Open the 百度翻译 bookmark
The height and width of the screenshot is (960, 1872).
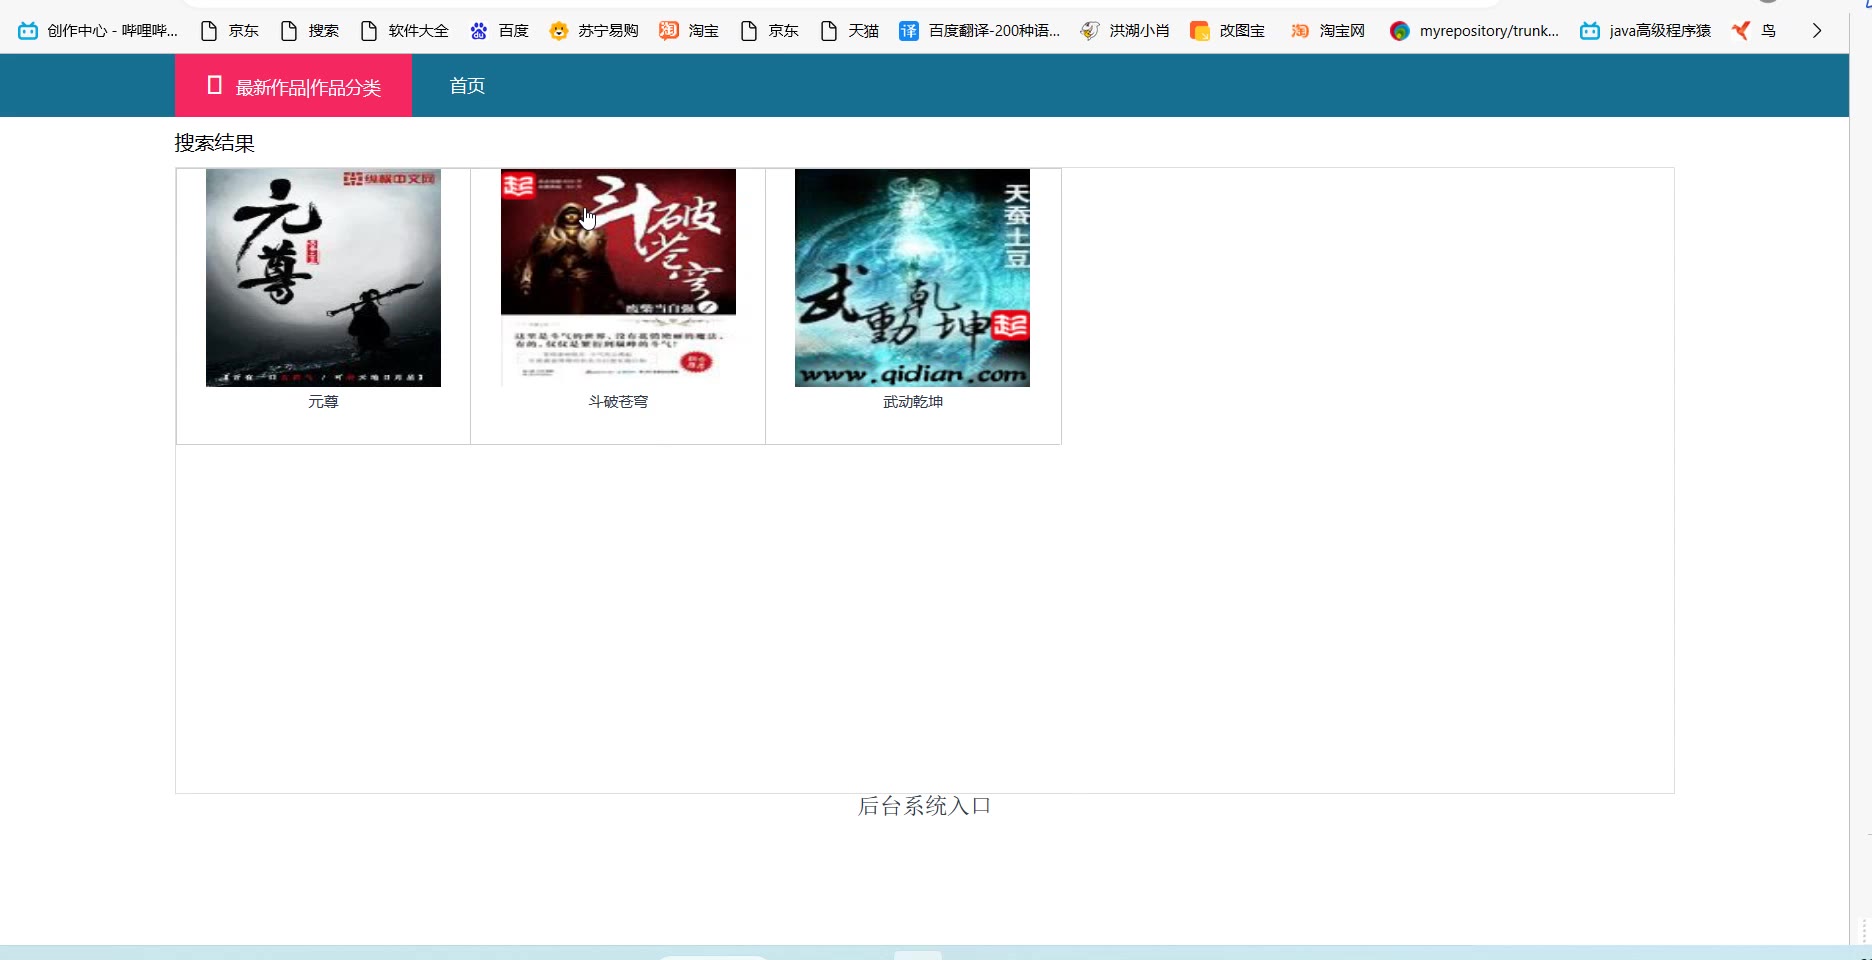980,31
